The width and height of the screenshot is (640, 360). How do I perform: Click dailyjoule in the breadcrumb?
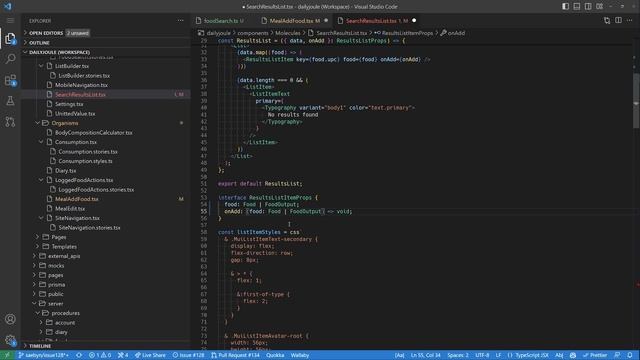click(218, 33)
